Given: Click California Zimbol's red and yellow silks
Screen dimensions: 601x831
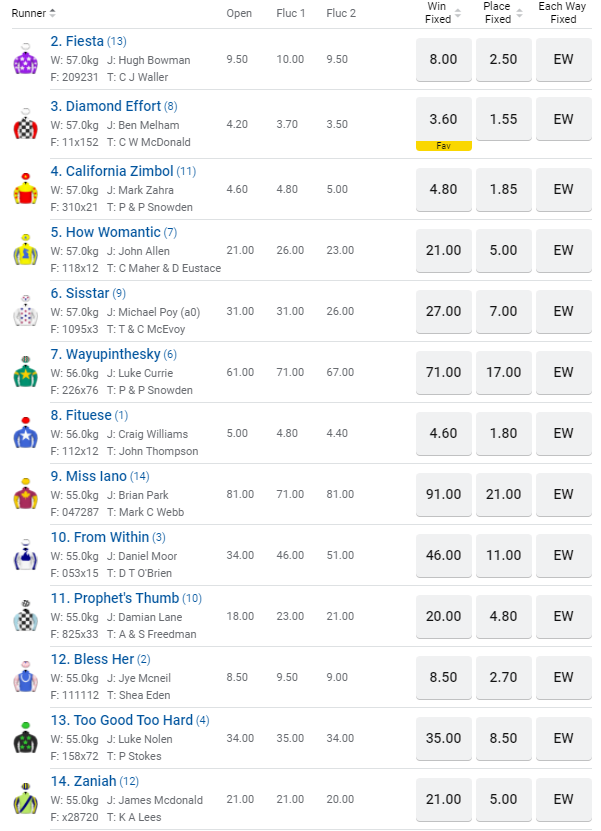Looking at the screenshot, I should click(24, 189).
